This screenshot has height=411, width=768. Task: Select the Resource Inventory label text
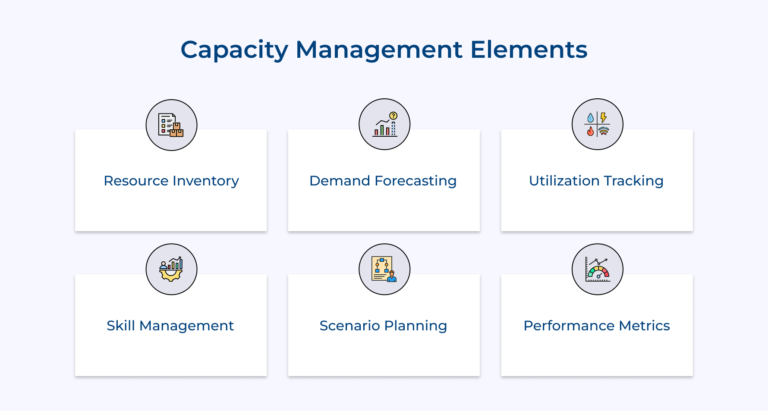click(171, 181)
